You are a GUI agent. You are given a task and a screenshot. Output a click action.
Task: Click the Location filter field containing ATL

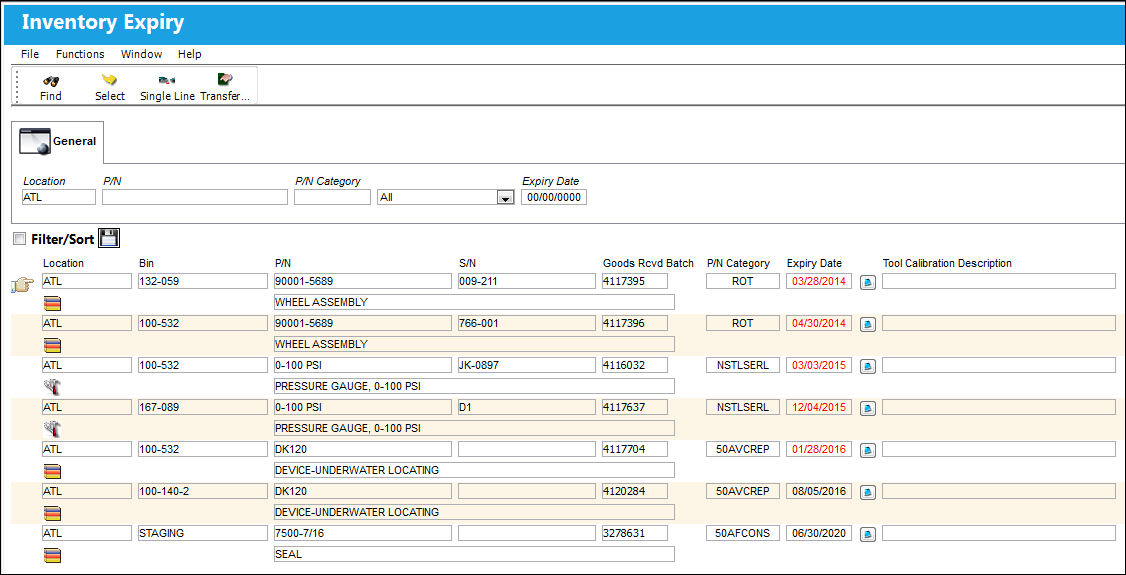(x=58, y=197)
